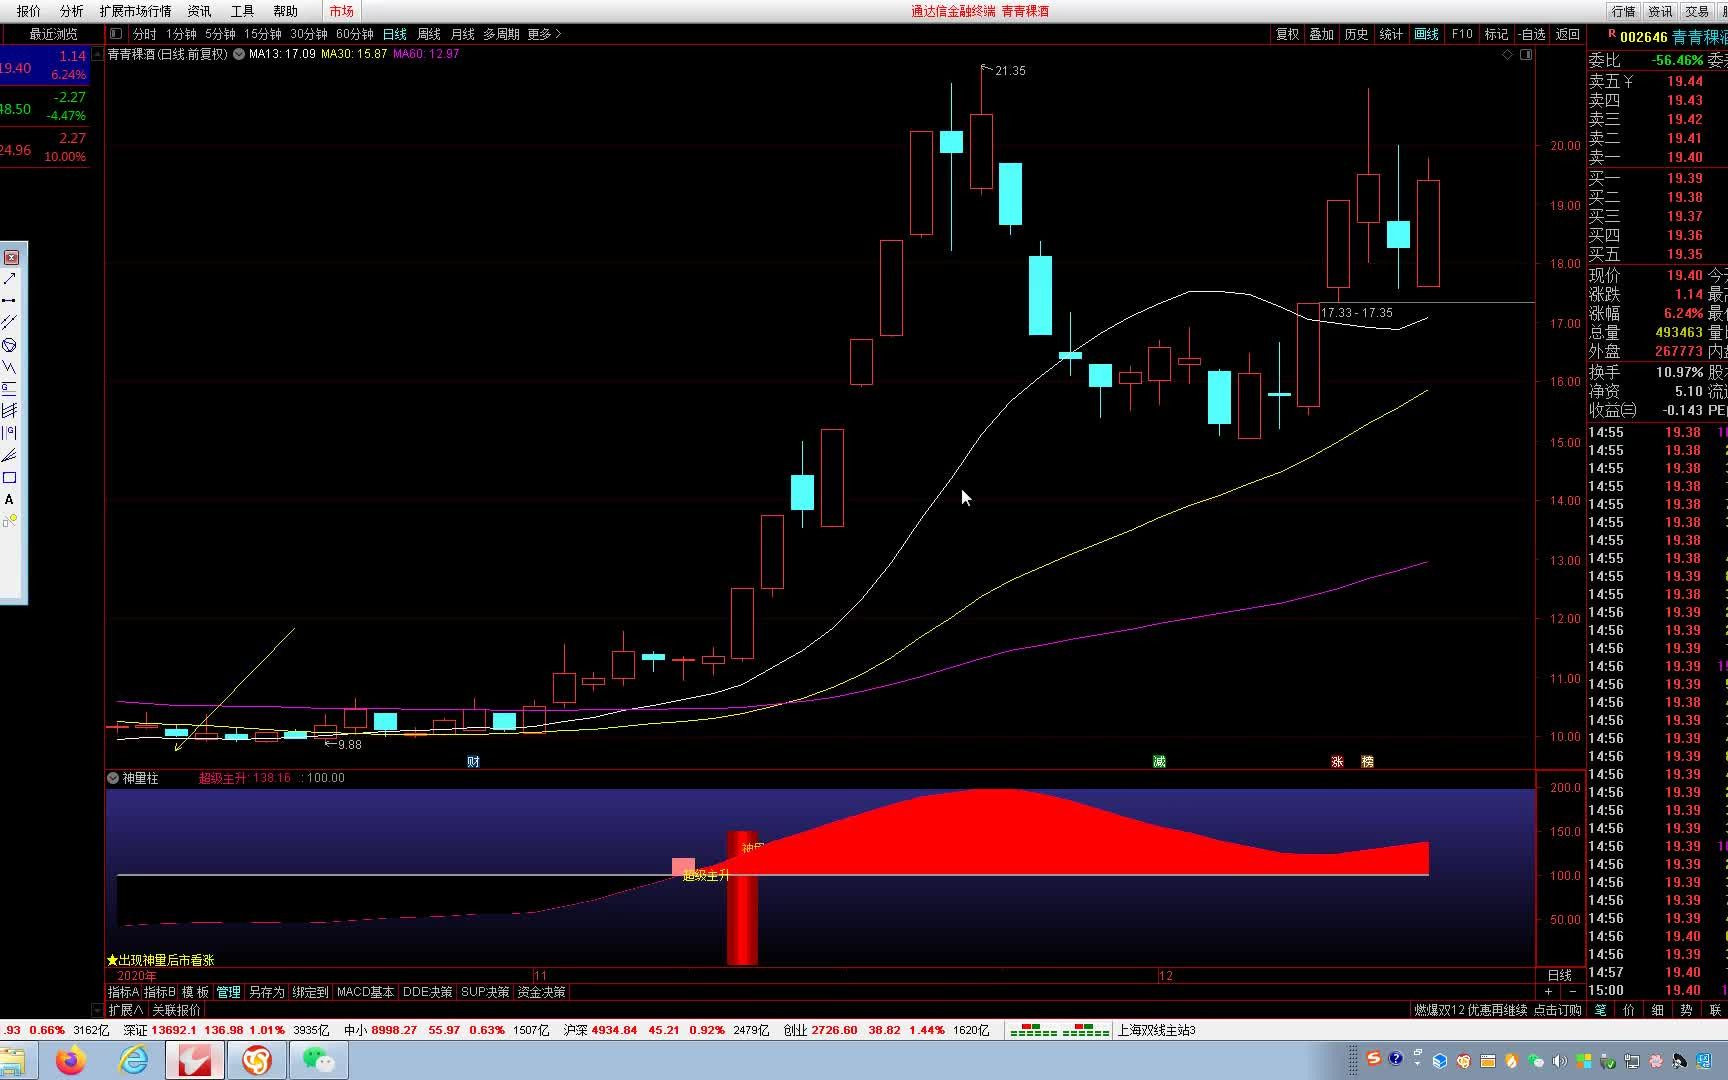Select the 指标A tab
Viewport: 1728px width, 1080px height.
(123, 992)
